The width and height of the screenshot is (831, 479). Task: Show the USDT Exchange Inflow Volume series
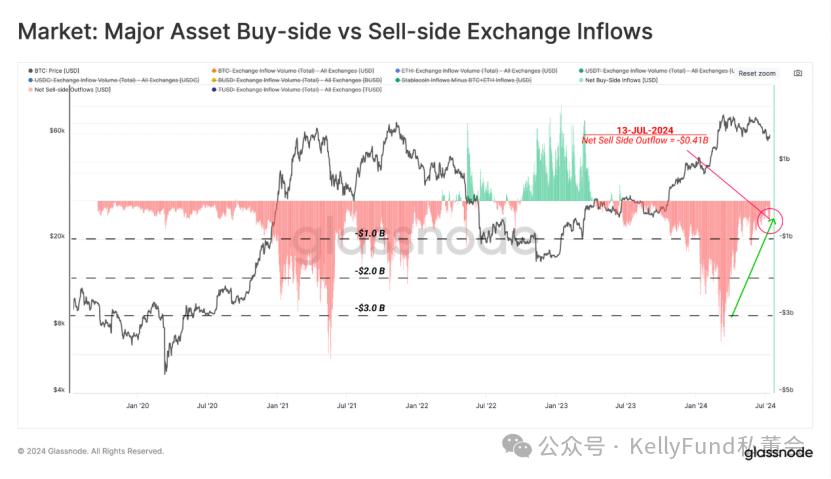[656, 70]
